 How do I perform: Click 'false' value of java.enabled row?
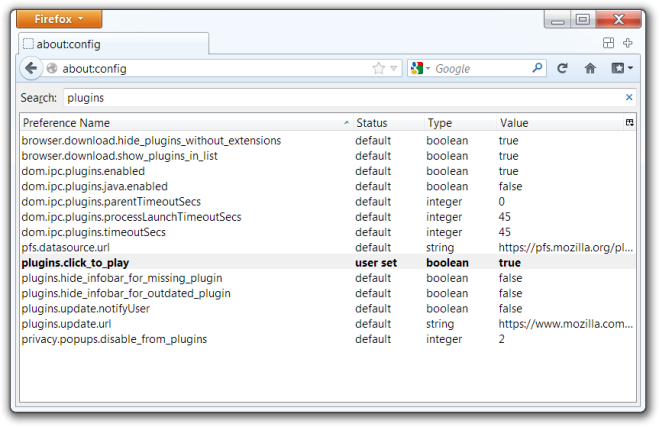[511, 186]
